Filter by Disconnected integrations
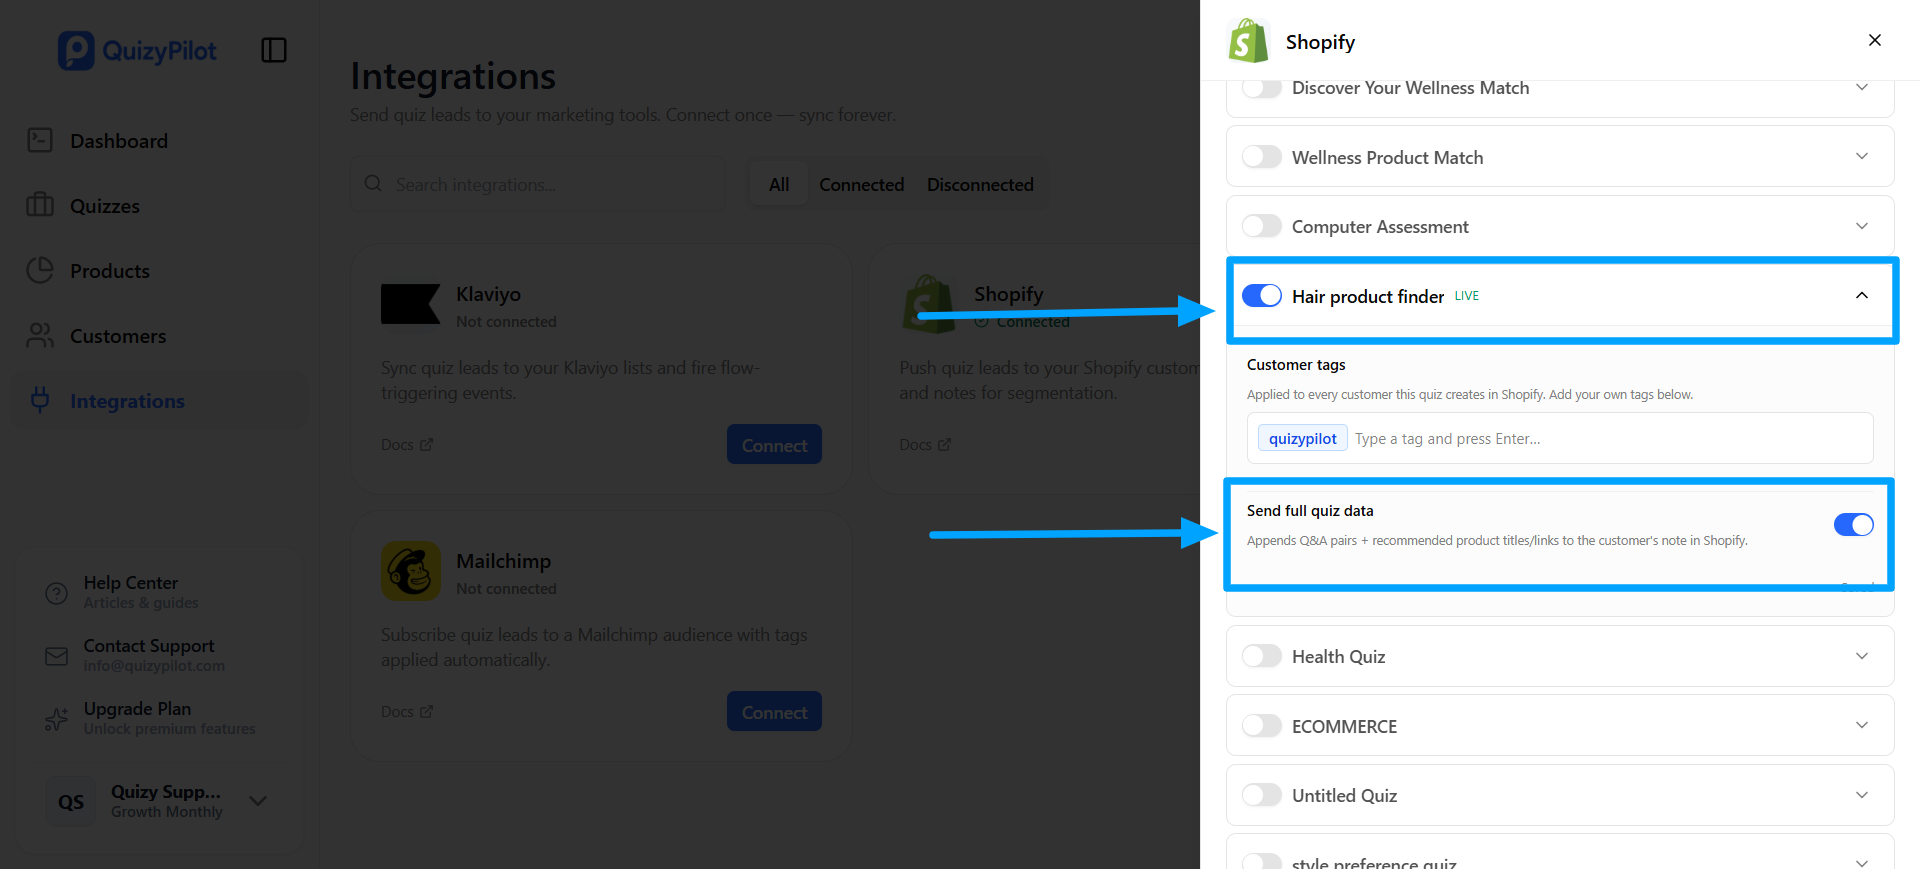The image size is (1920, 869). (x=980, y=184)
